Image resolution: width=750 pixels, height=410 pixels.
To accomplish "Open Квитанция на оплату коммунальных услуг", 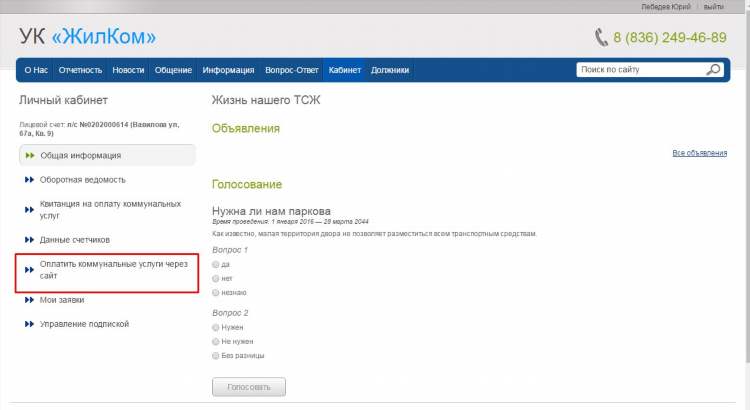I will (110, 210).
